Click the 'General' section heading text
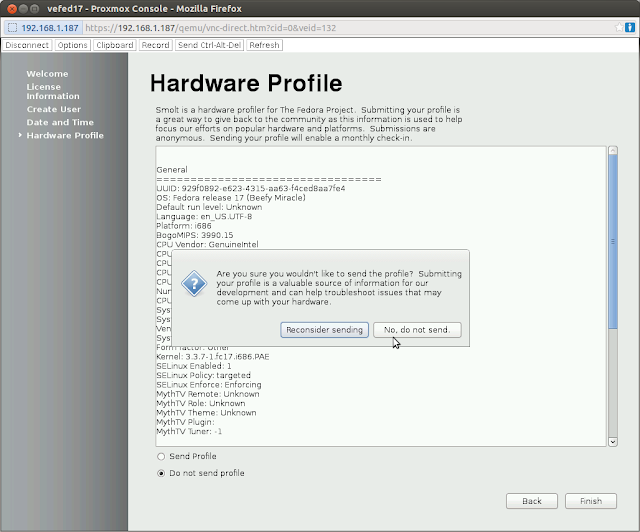This screenshot has width=640, height=532. pyautogui.click(x=172, y=170)
